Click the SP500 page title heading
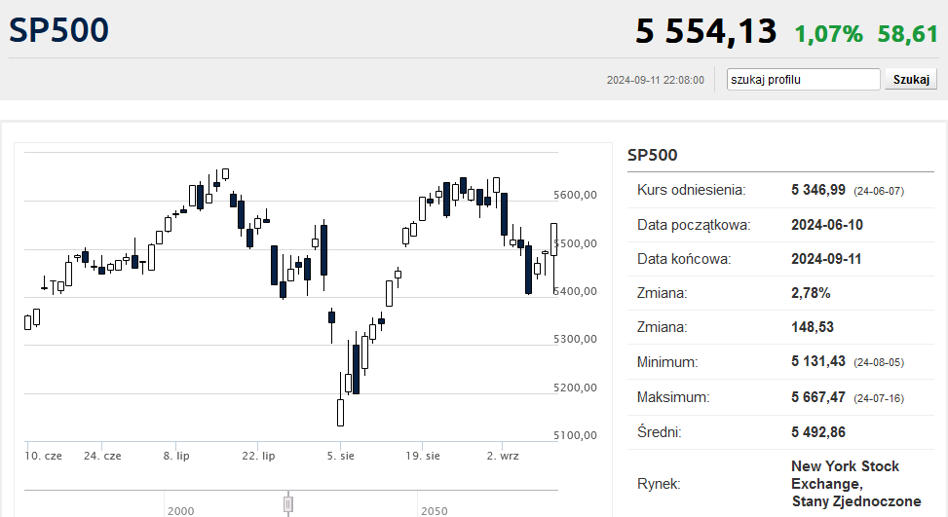Image resolution: width=948 pixels, height=517 pixels. click(59, 30)
